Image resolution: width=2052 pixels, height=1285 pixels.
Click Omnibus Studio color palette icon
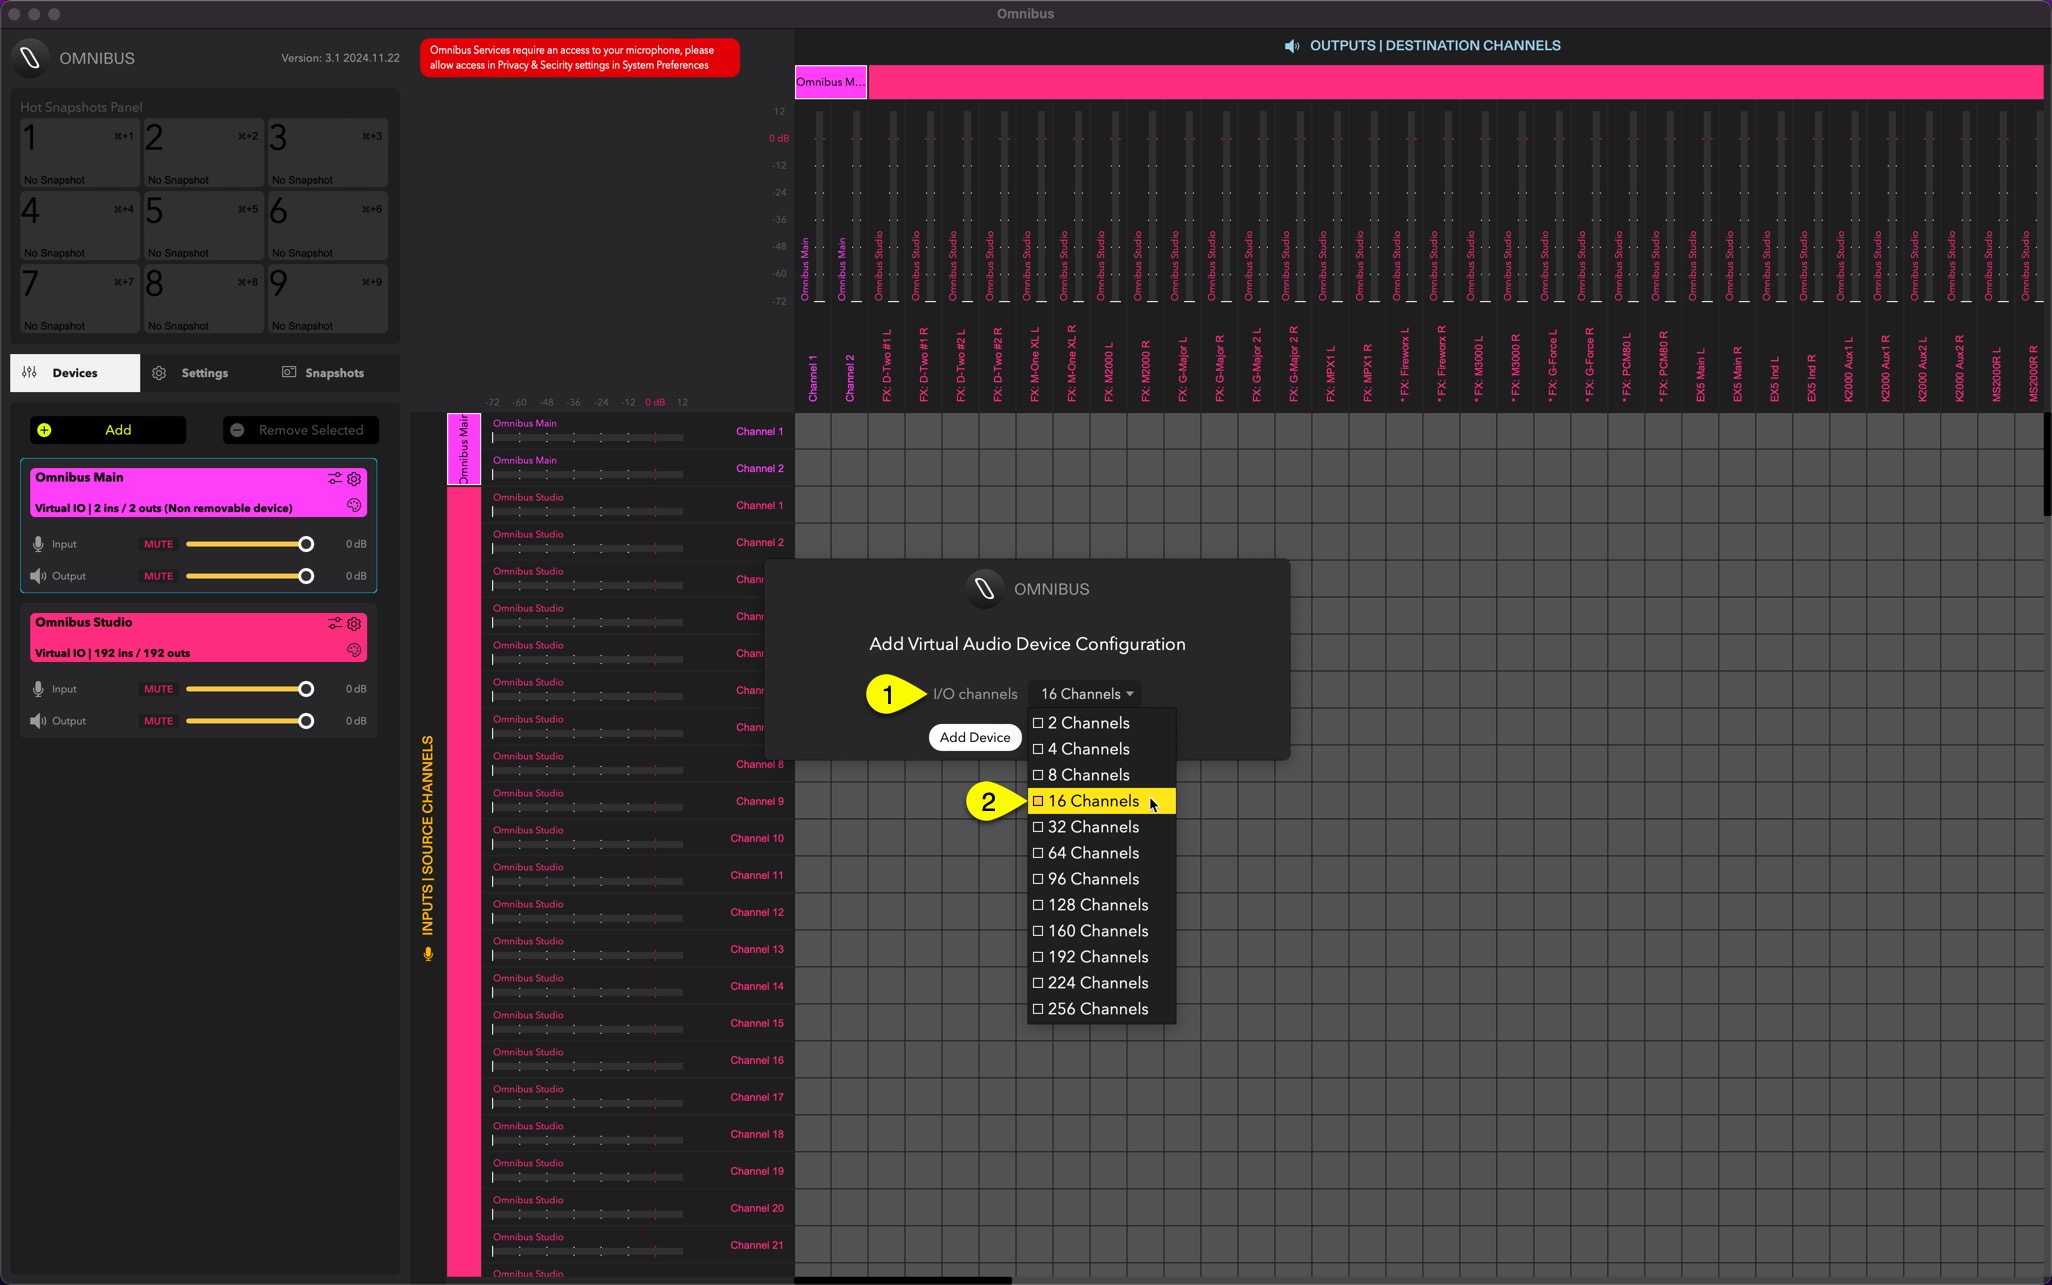(354, 650)
